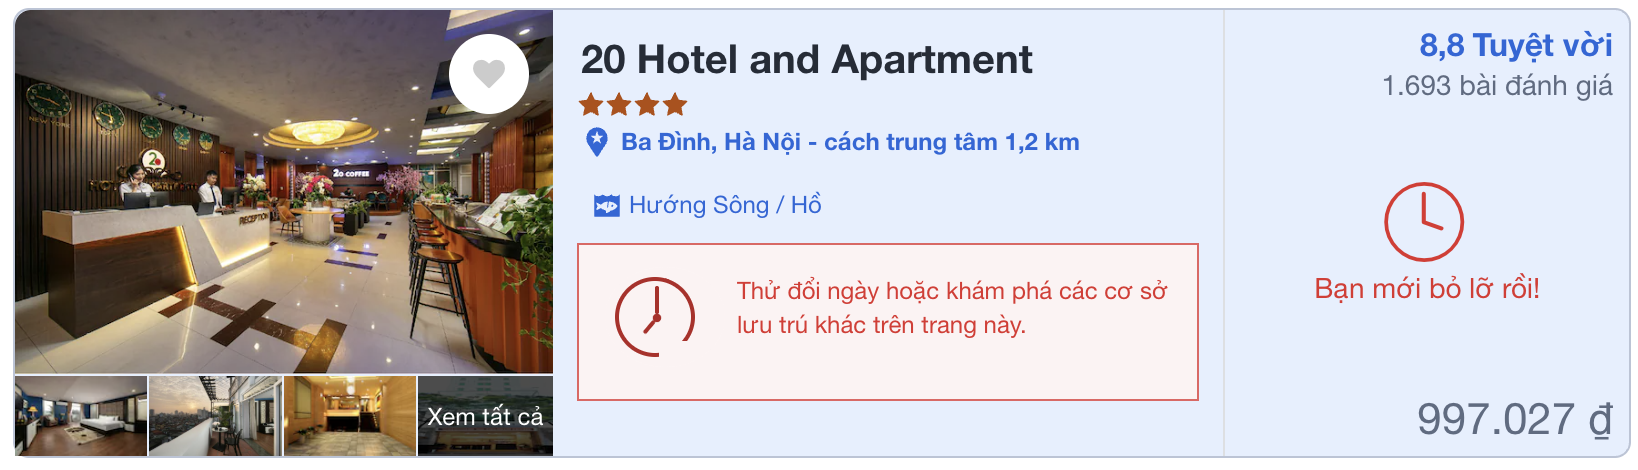Open the '20 Hotel and Apartment' title
The height and width of the screenshot is (470, 1638).
pyautogui.click(x=806, y=60)
